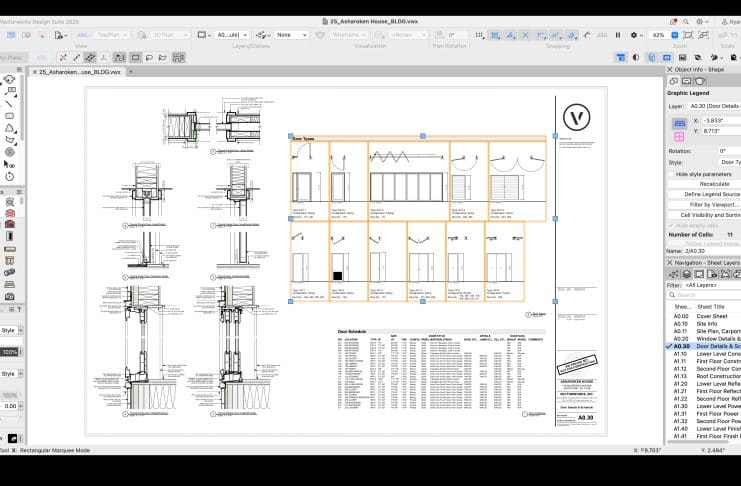
Task: Toggle the Hide empty cells checkbox
Action: [671, 225]
